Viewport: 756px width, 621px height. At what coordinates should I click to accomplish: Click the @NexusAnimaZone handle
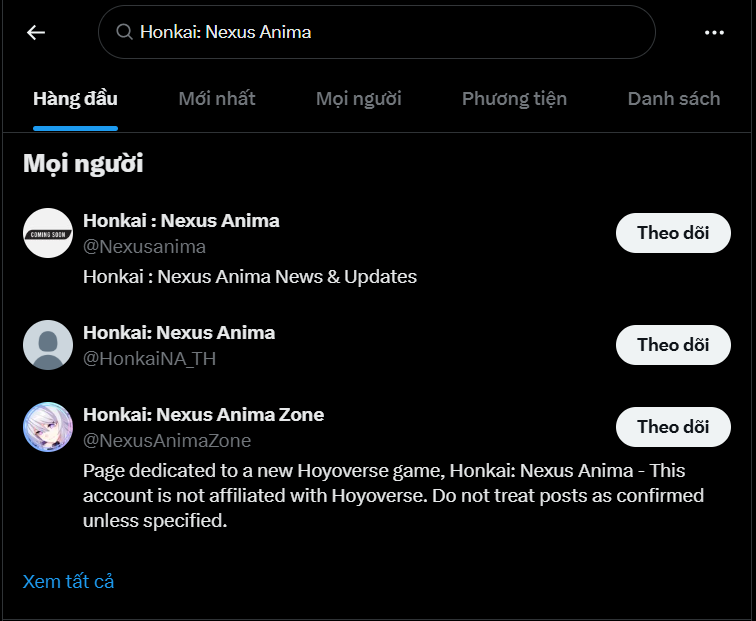167,441
